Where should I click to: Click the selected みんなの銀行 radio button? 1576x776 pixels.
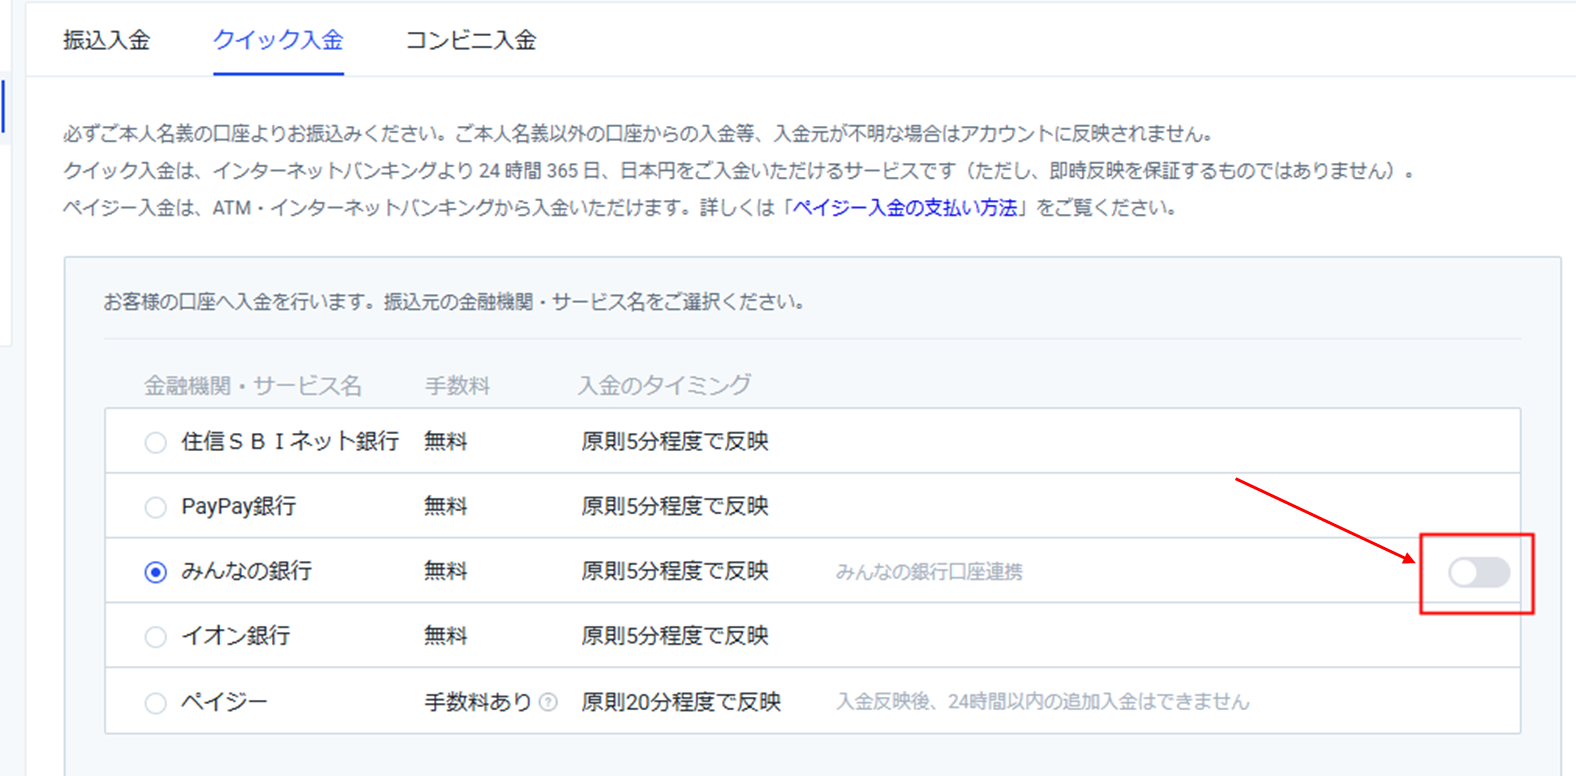(155, 572)
